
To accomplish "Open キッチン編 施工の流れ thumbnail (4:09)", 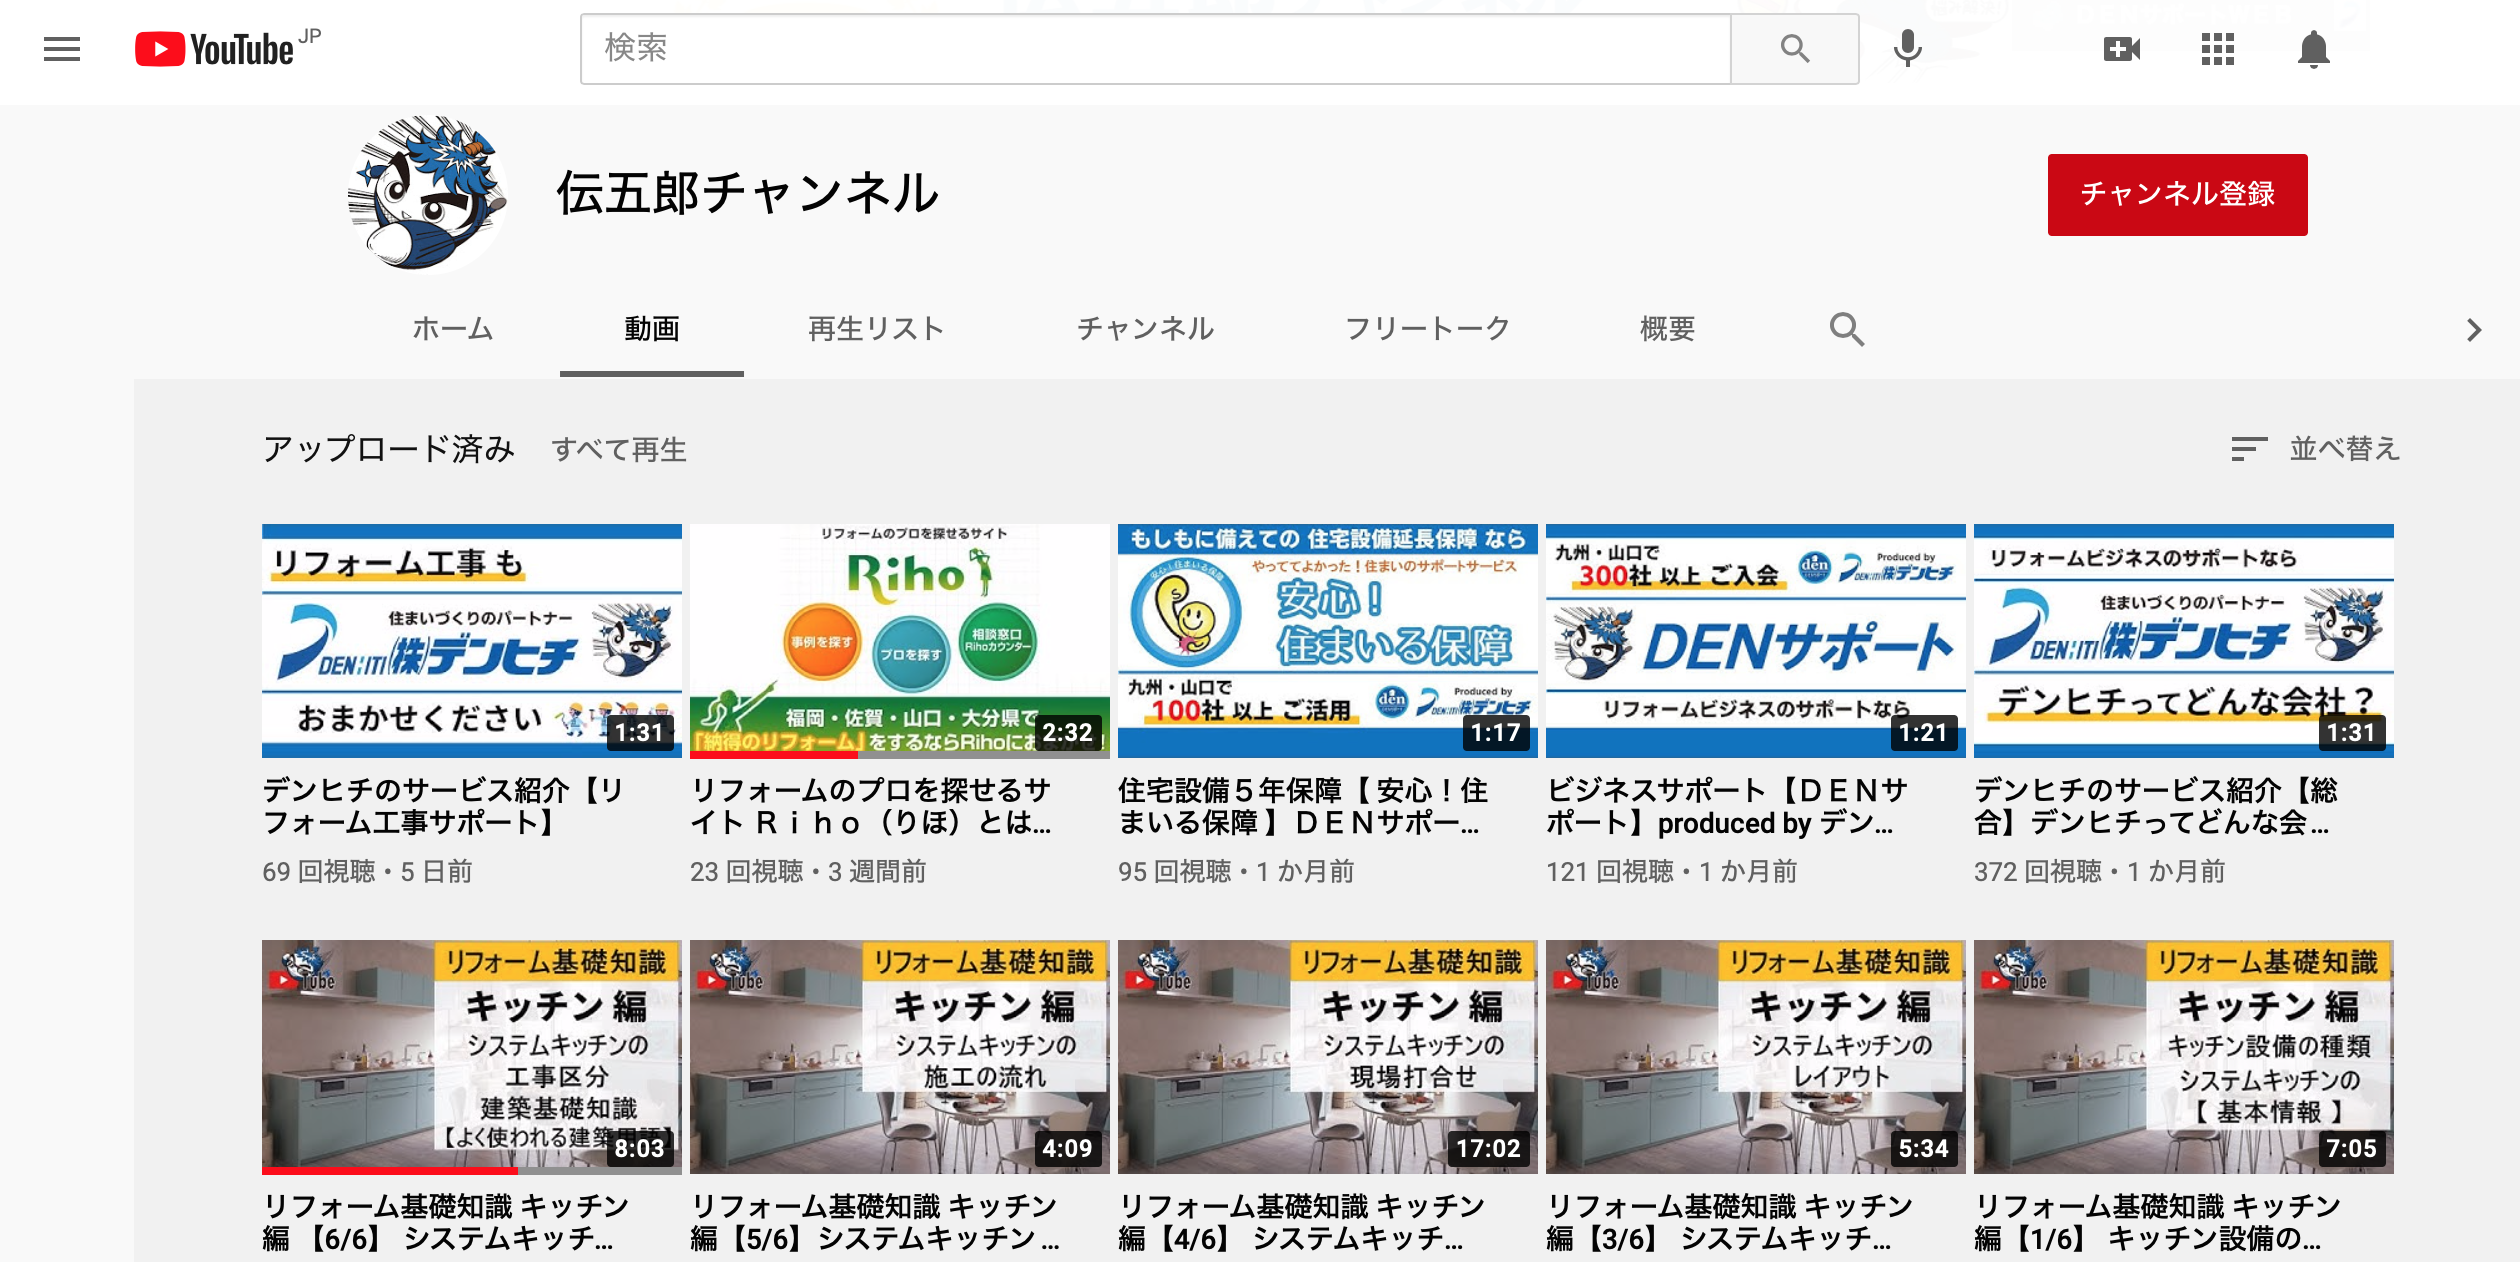I will [x=900, y=1057].
